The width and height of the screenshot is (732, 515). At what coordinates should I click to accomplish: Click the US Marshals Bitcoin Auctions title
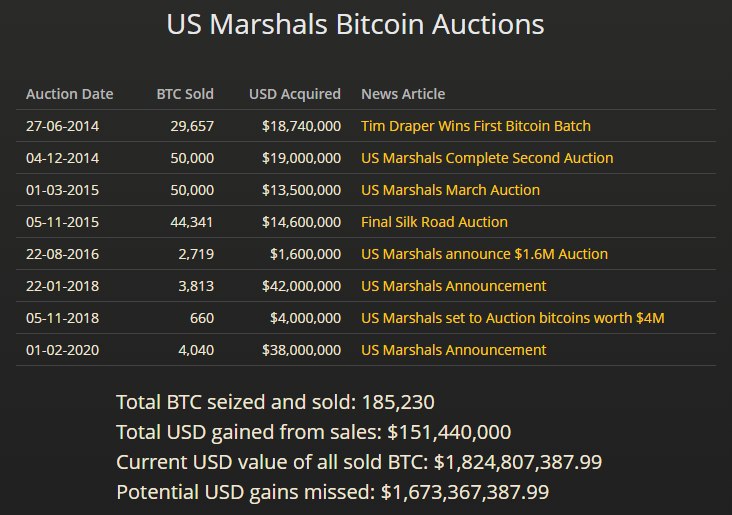356,24
